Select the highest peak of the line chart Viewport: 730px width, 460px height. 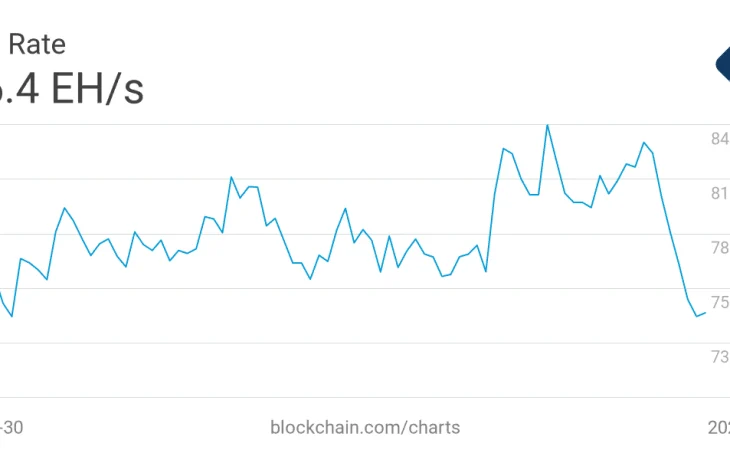[548, 125]
